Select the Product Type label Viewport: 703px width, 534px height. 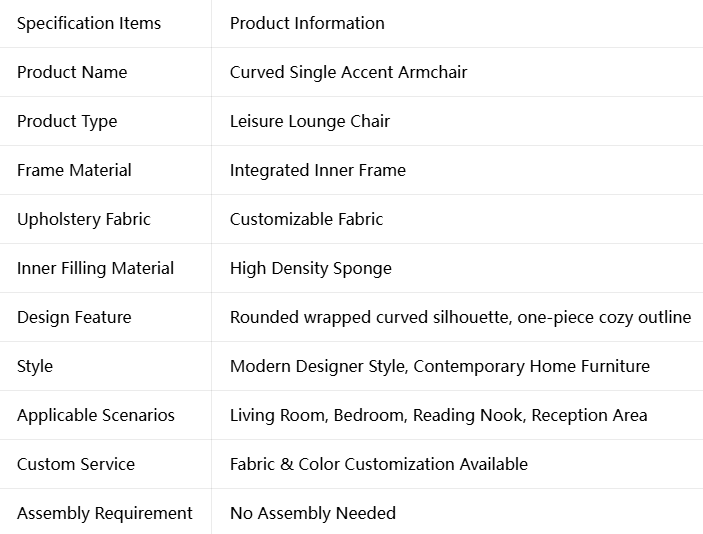(x=67, y=122)
